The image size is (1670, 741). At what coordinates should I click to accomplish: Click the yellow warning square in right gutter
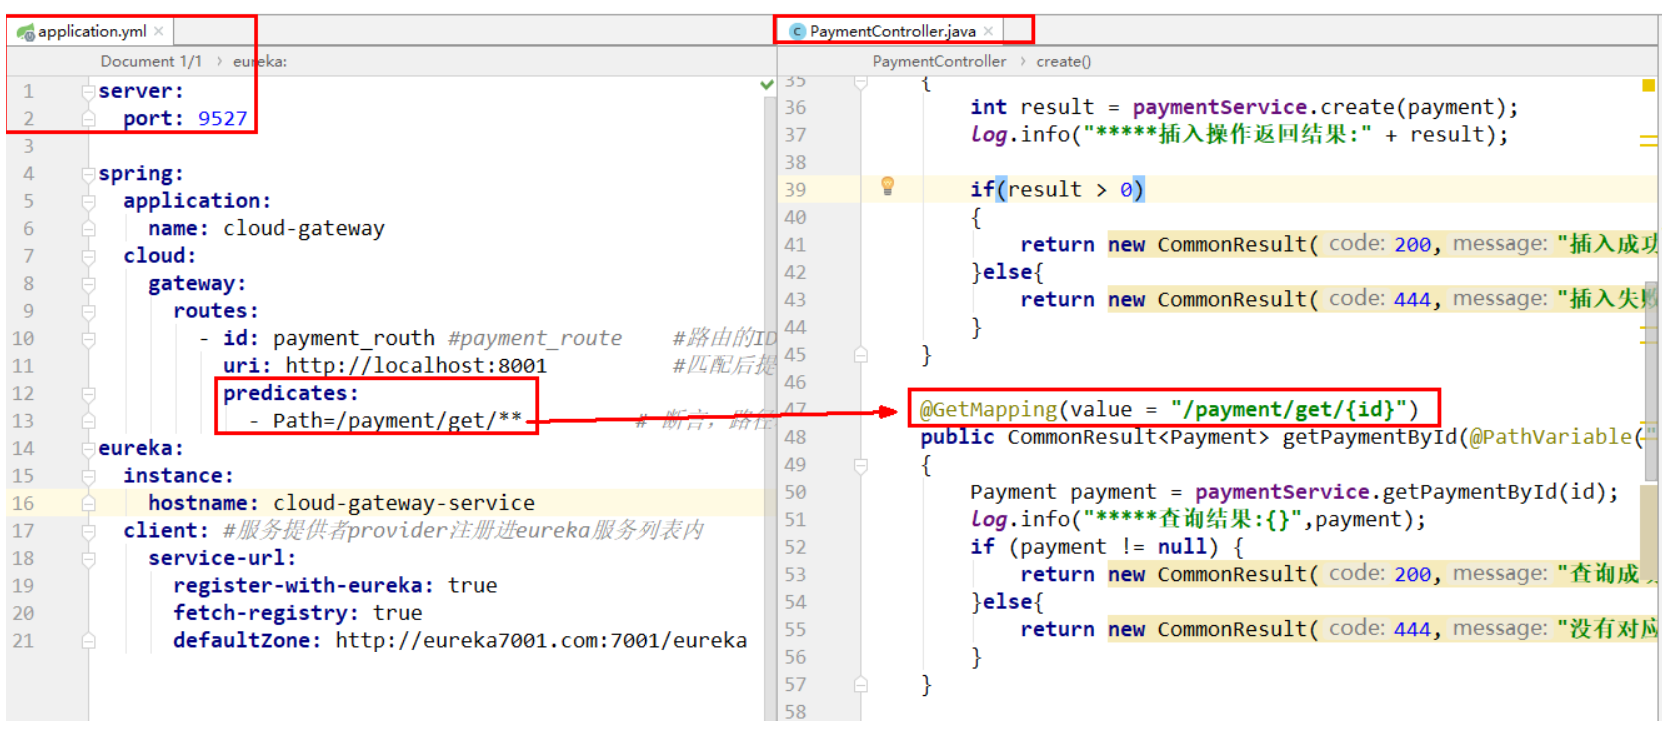(x=1648, y=86)
